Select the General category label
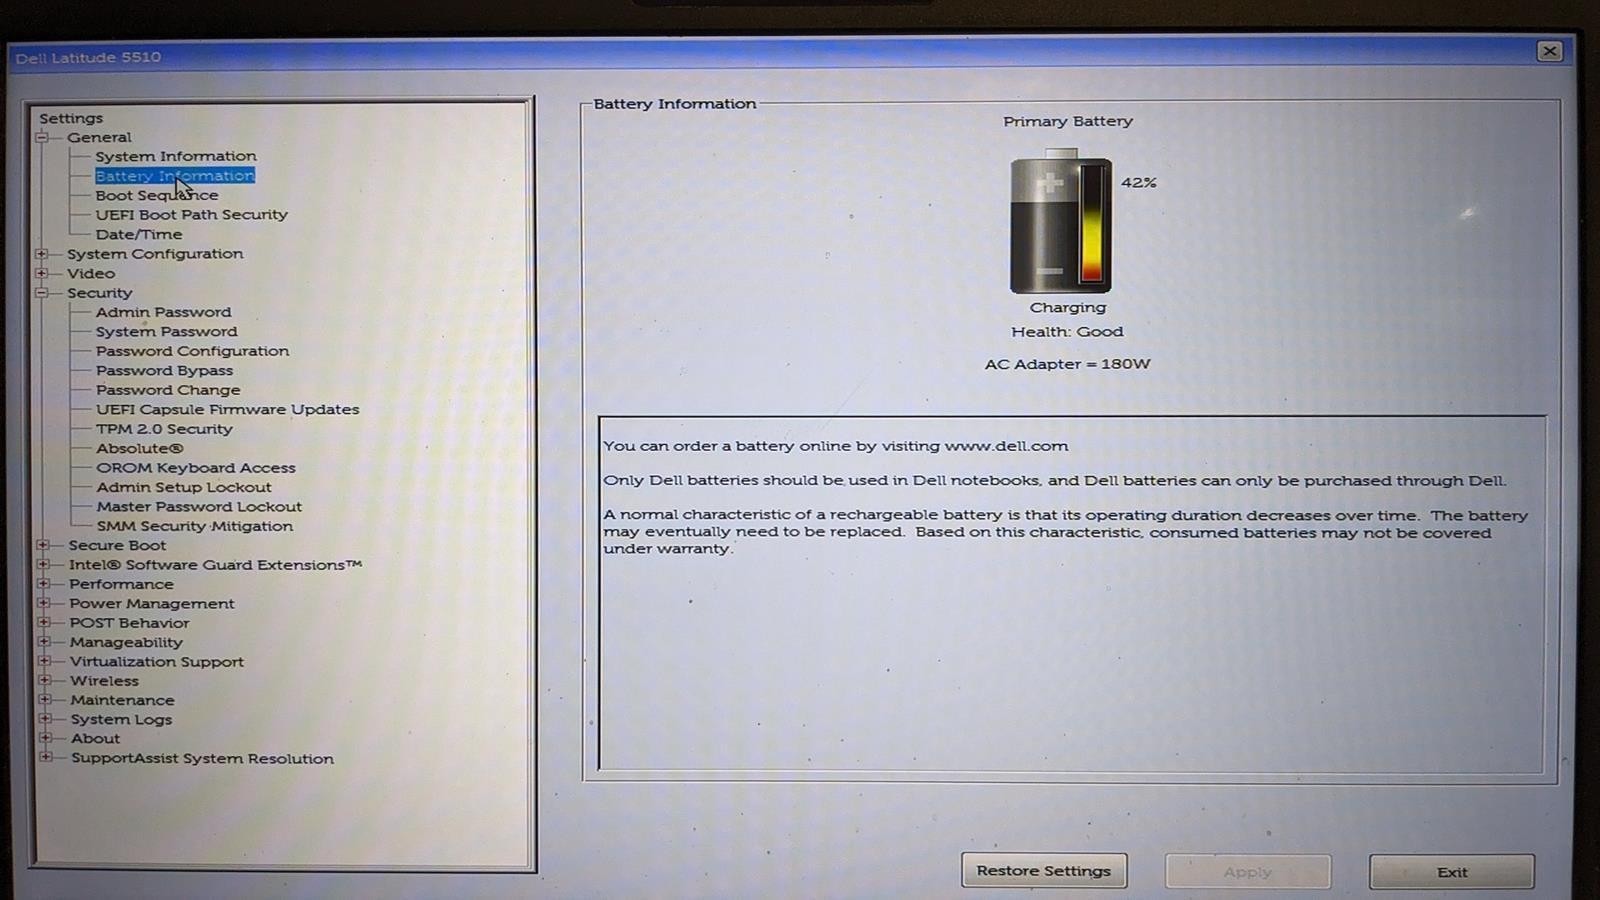The width and height of the screenshot is (1600, 900). pyautogui.click(x=99, y=137)
